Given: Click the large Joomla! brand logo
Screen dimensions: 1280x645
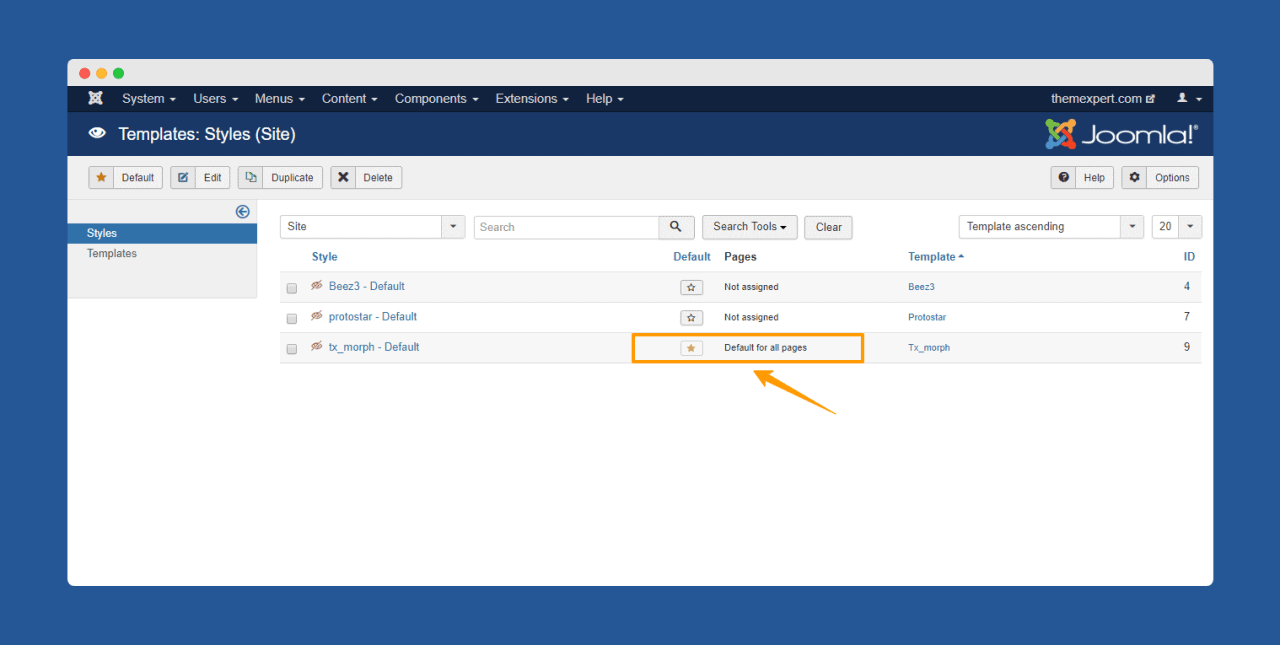Looking at the screenshot, I should (1121, 134).
